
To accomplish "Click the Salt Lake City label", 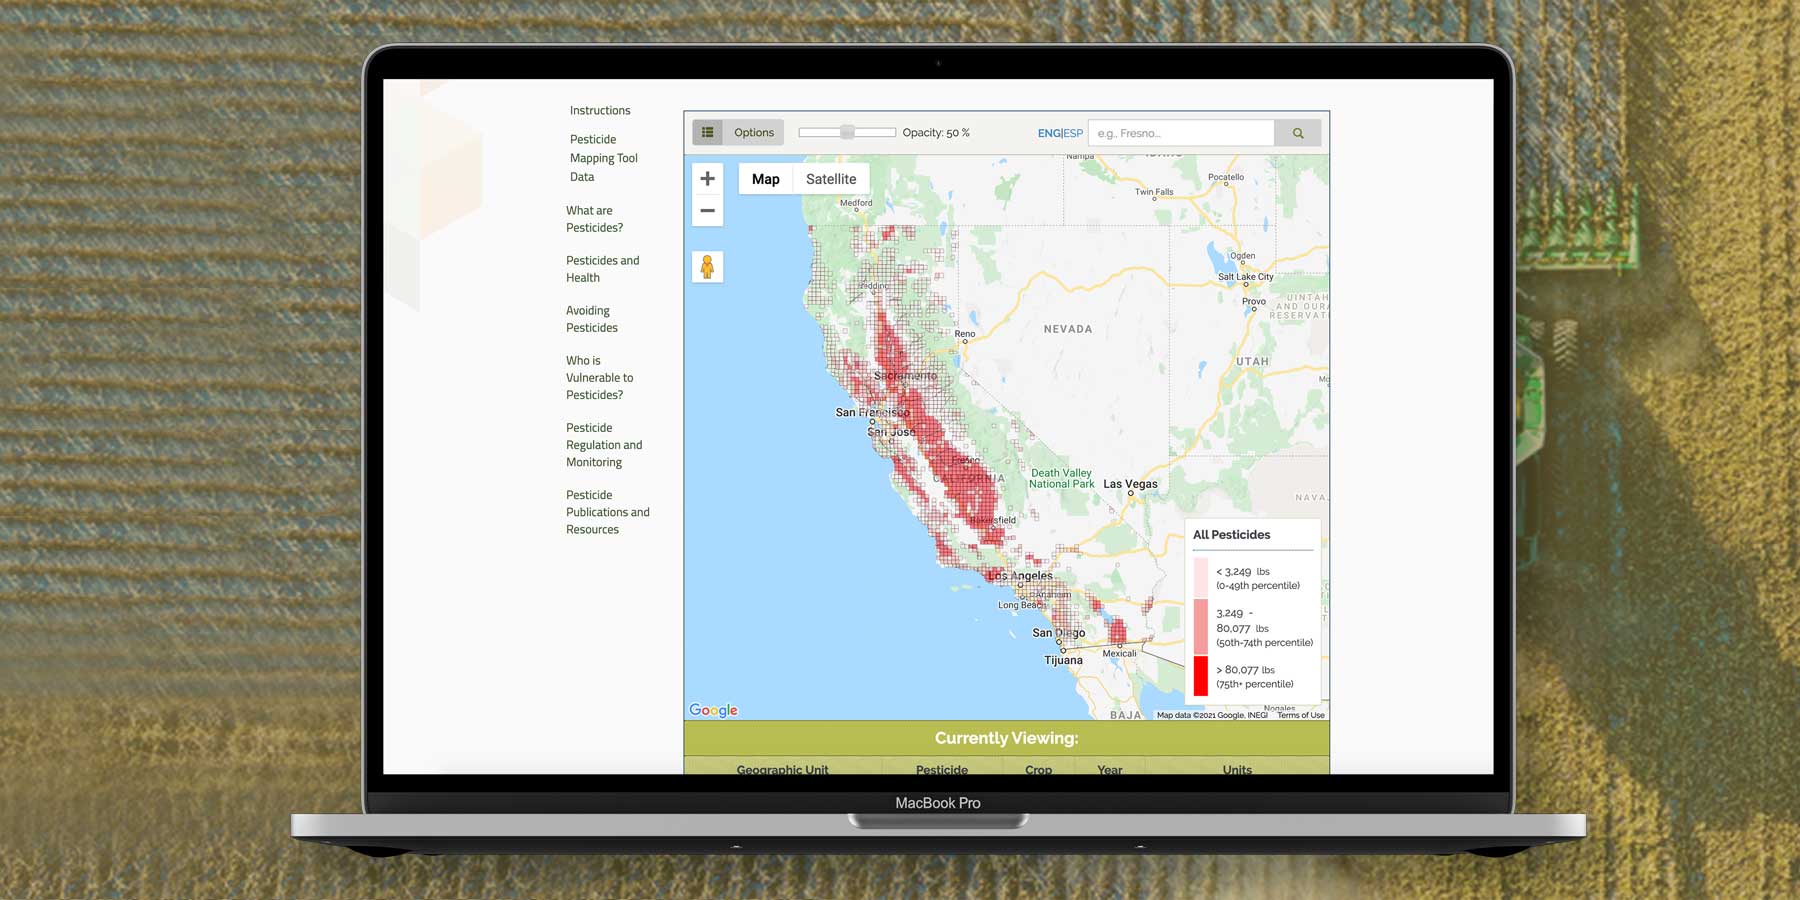I will pyautogui.click(x=1245, y=277).
